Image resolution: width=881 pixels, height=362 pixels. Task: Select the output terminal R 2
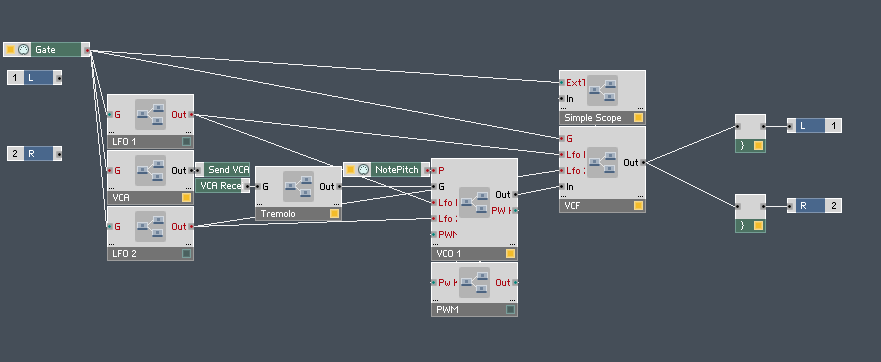814,206
